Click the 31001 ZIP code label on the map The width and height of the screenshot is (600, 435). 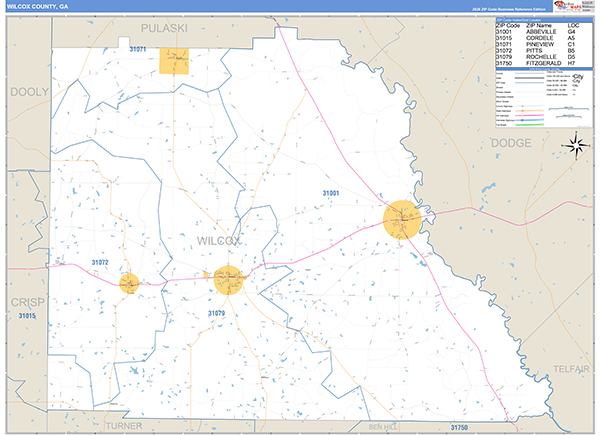pos(331,193)
